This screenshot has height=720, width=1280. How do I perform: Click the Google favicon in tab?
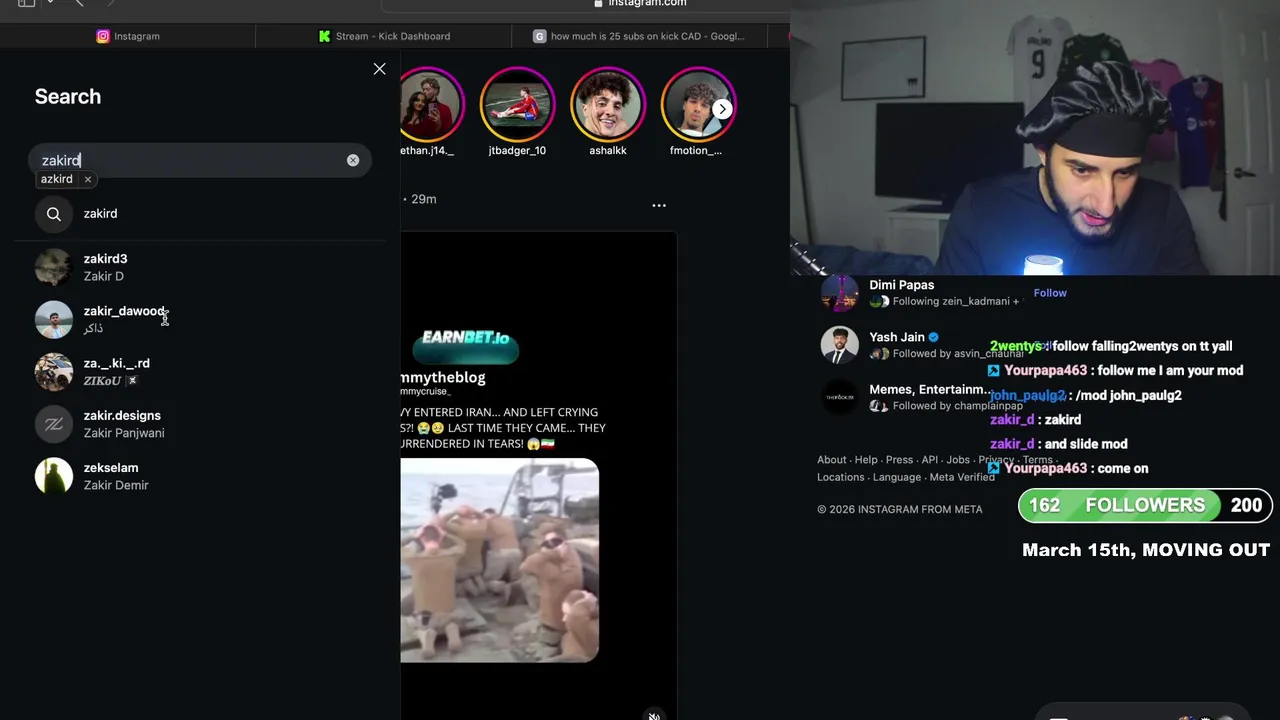coord(540,36)
